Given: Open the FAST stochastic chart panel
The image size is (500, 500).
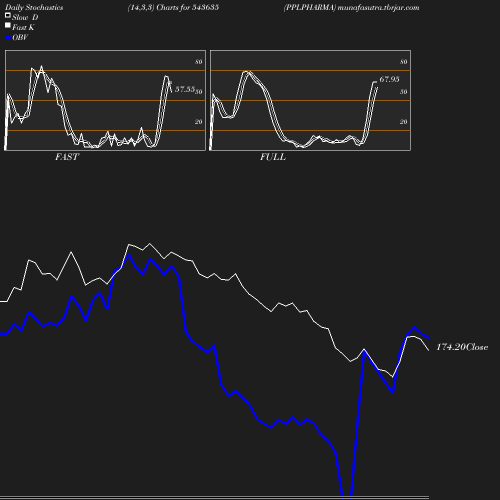Looking at the screenshot, I should coord(105,100).
